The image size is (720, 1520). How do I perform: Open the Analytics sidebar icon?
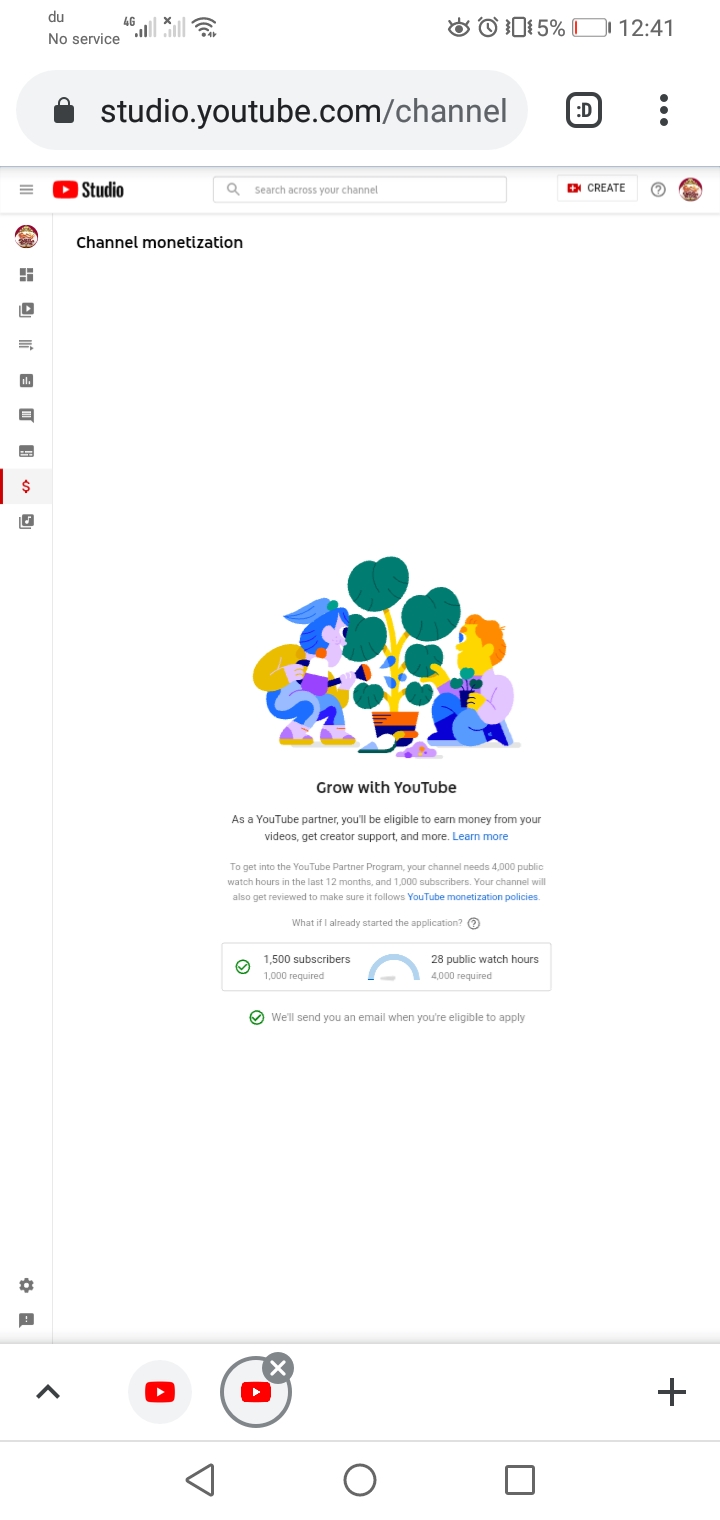pos(26,380)
